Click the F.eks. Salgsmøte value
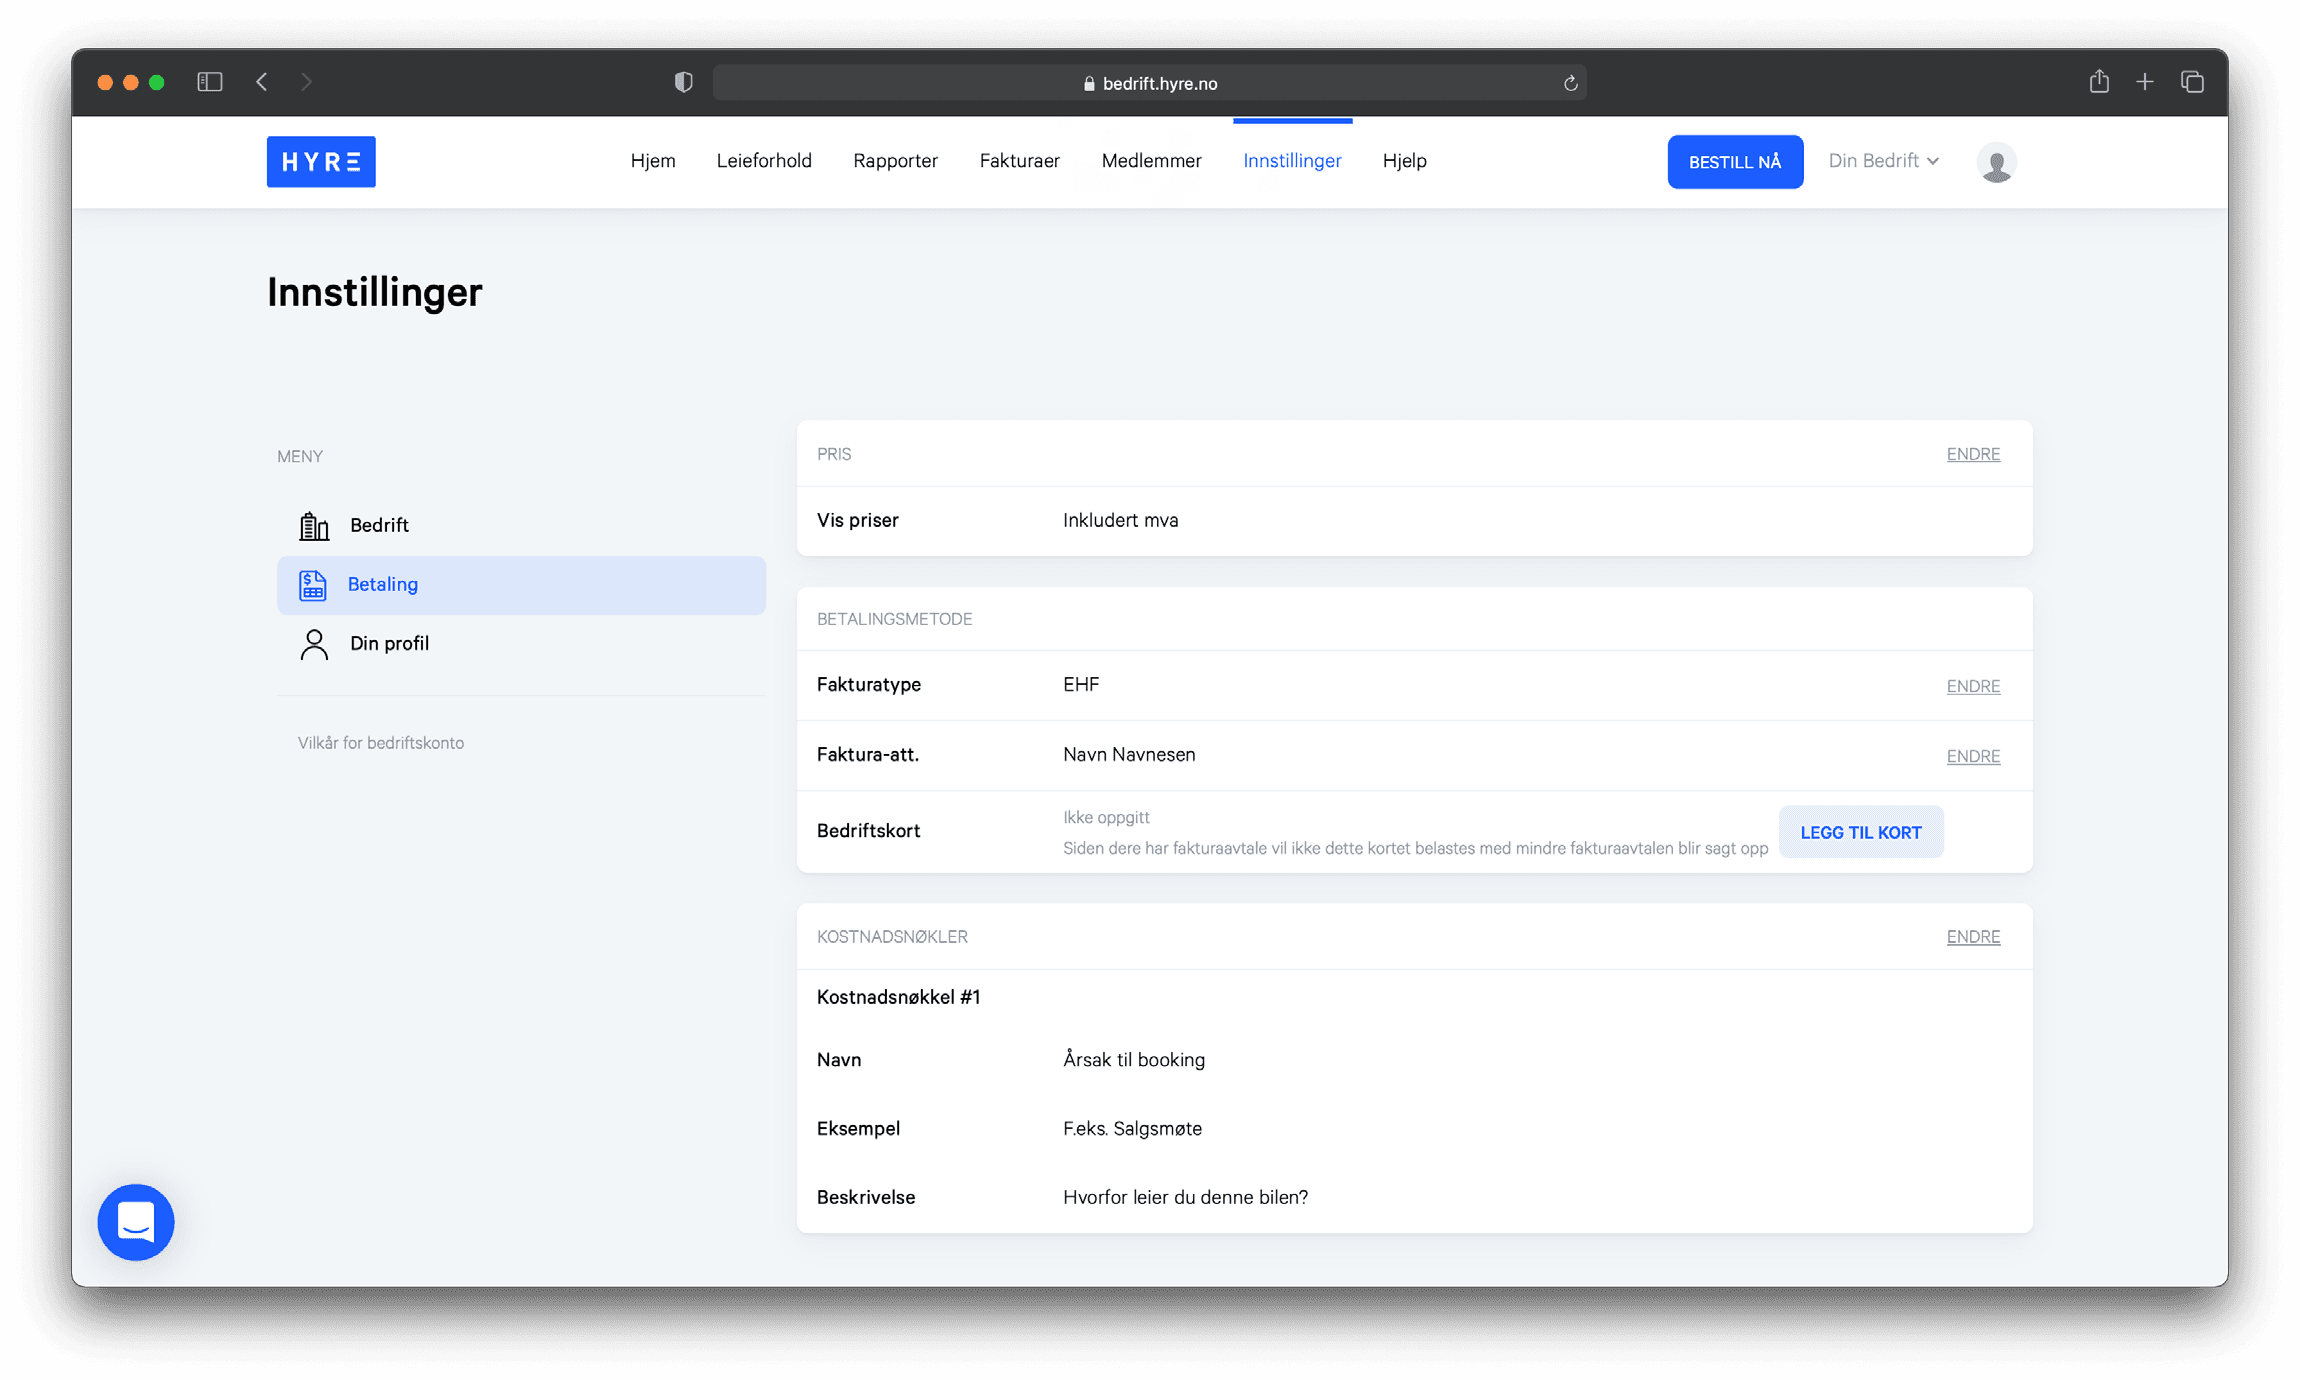Screen dimensions: 2300x1380 [x=1132, y=1129]
